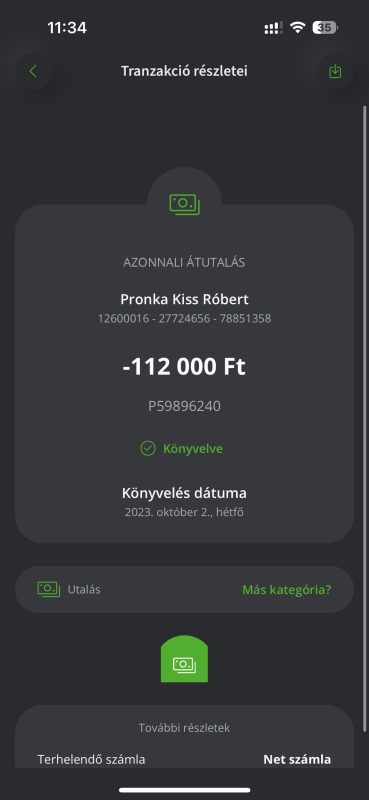Expand the További részletek section
Screen dimensions: 369x800
[x=184, y=728]
